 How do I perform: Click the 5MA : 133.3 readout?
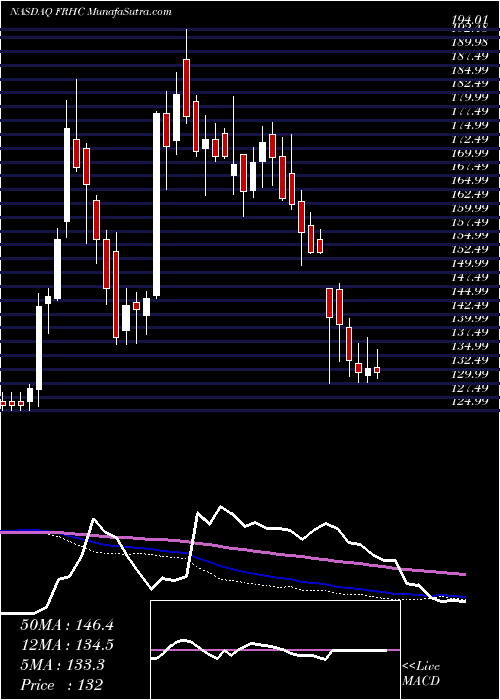click(x=62, y=665)
